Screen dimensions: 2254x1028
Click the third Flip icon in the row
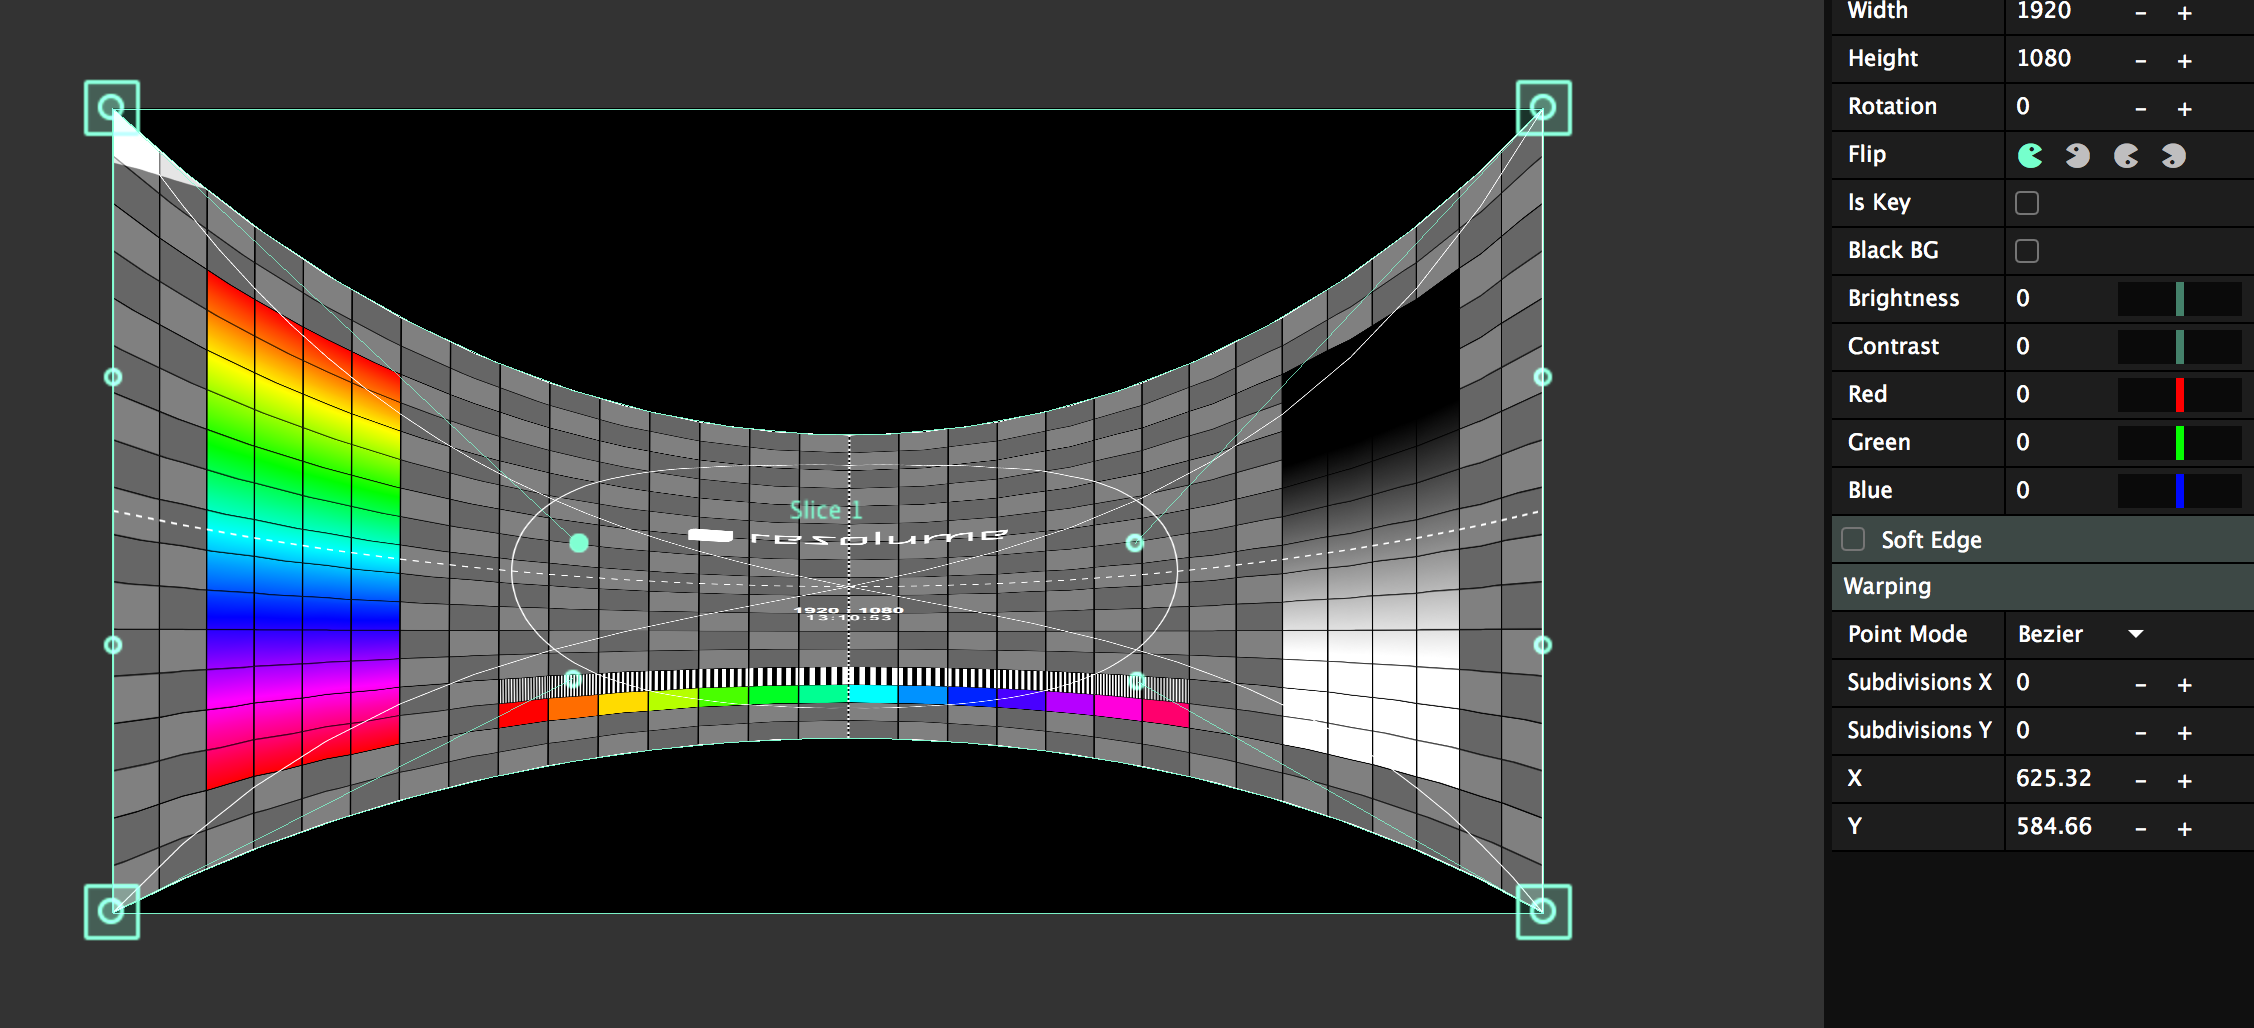[x=2125, y=155]
